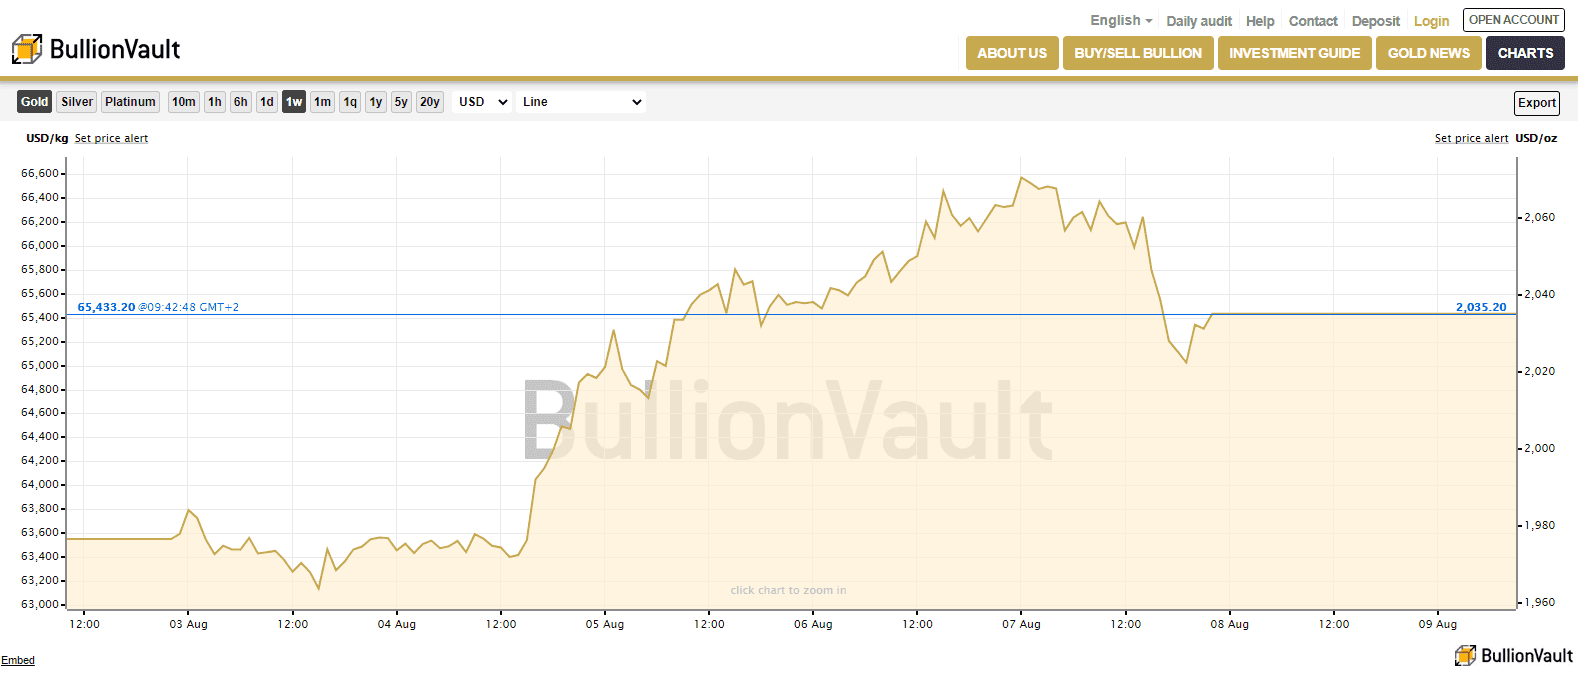Click the chart peak near 07 Aug
The height and width of the screenshot is (676, 1578).
coord(1021,178)
